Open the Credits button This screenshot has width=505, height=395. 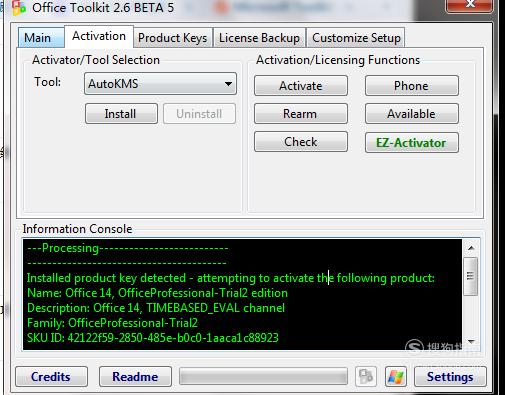click(51, 377)
